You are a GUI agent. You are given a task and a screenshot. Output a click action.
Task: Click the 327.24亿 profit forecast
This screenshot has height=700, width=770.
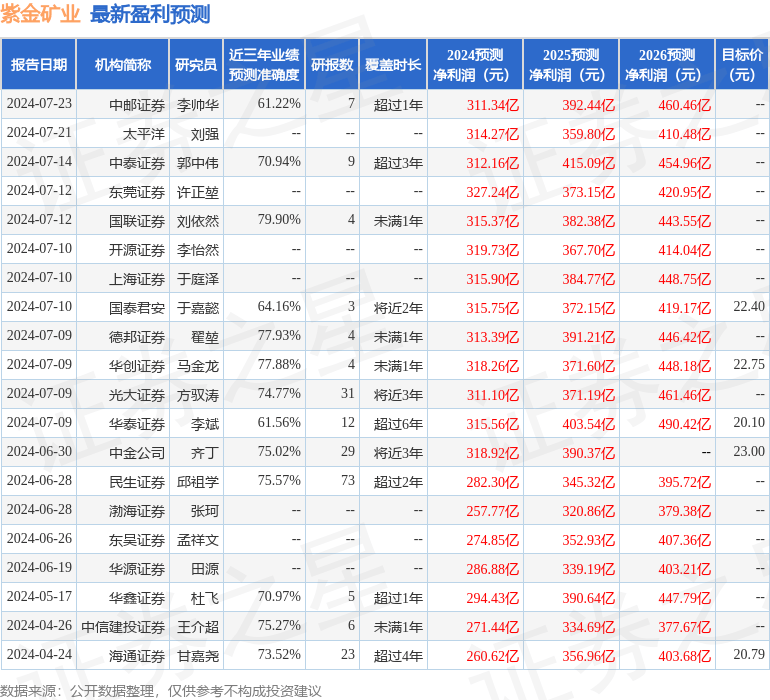pyautogui.click(x=493, y=192)
